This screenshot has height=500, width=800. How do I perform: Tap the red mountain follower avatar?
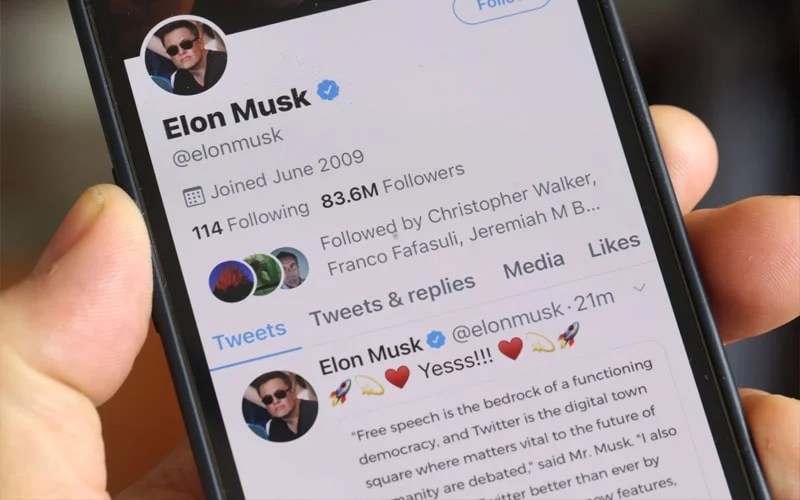pyautogui.click(x=232, y=281)
